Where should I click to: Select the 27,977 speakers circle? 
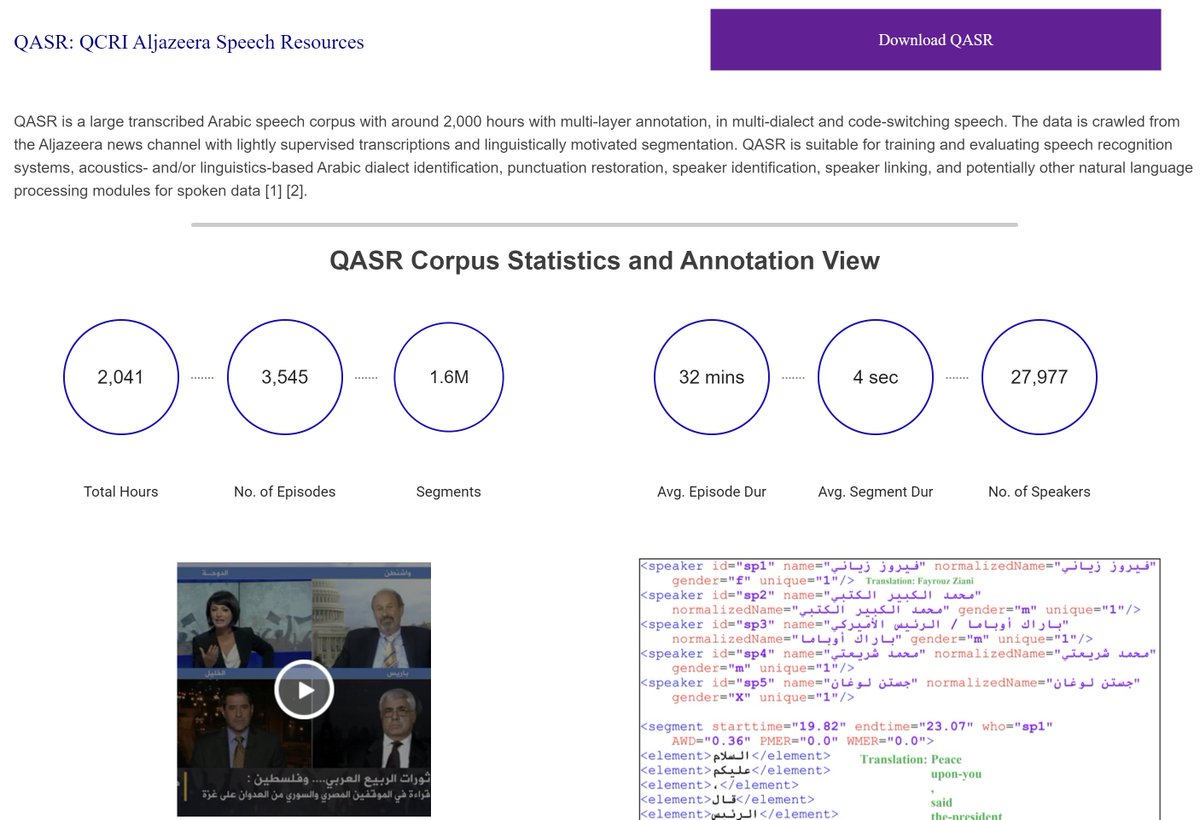click(x=1039, y=377)
